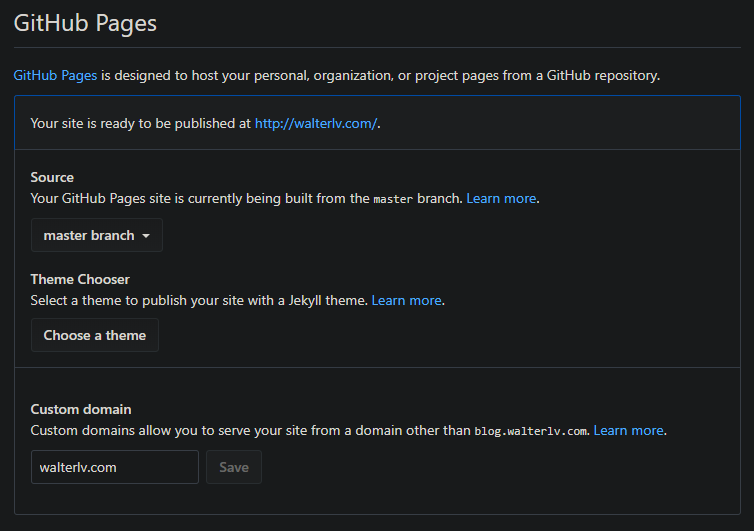This screenshot has width=754, height=531.
Task: Expand the master branch dropdown
Action: (x=97, y=235)
